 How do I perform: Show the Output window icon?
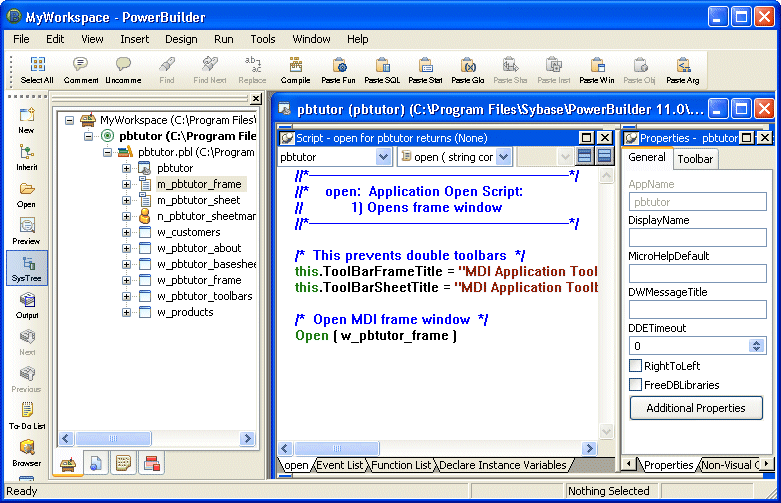[x=27, y=305]
